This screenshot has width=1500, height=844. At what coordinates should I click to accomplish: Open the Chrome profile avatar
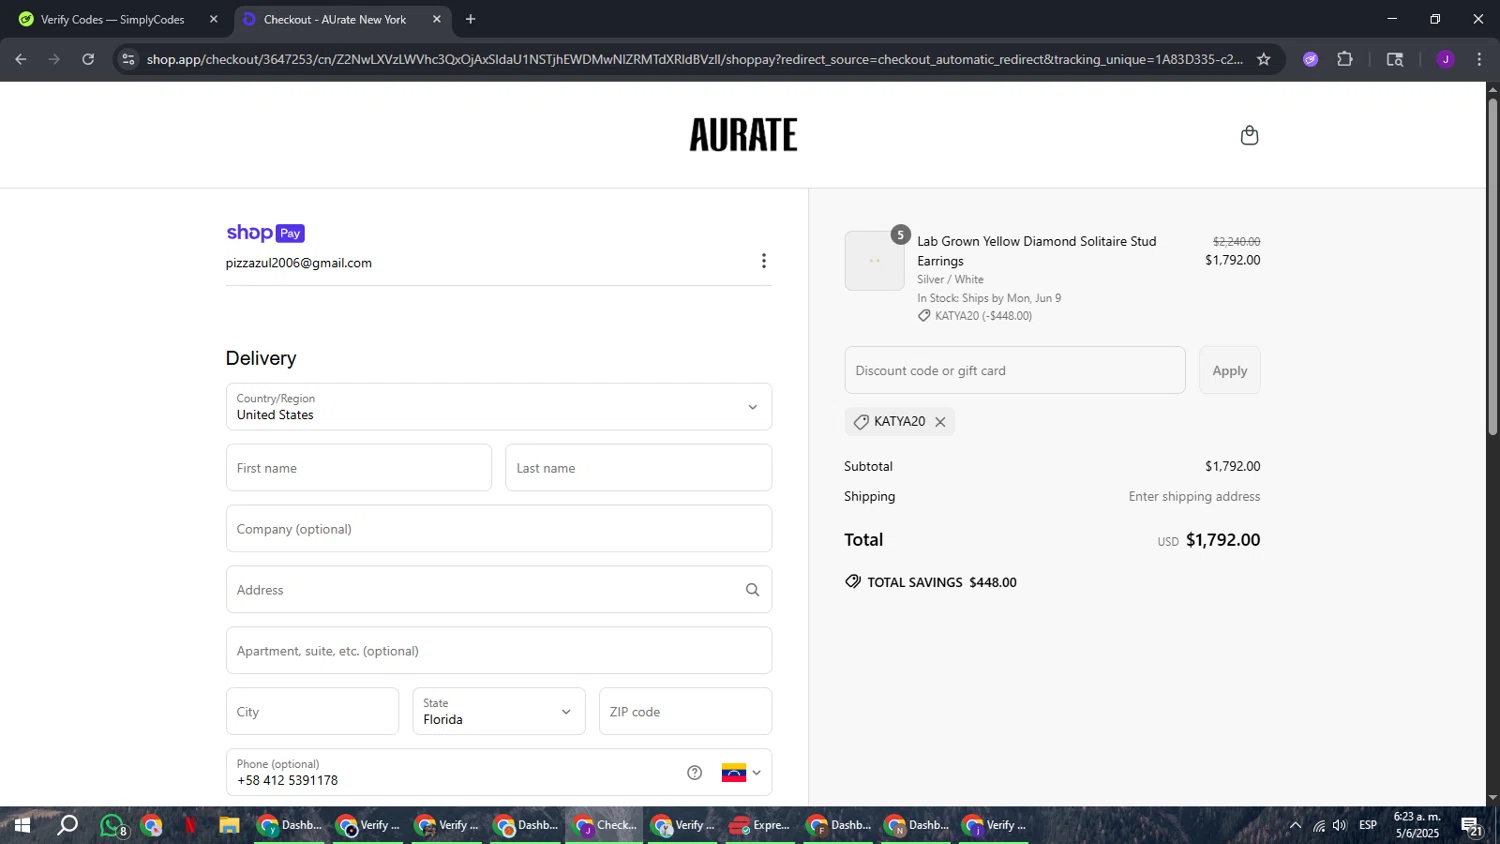point(1445,59)
